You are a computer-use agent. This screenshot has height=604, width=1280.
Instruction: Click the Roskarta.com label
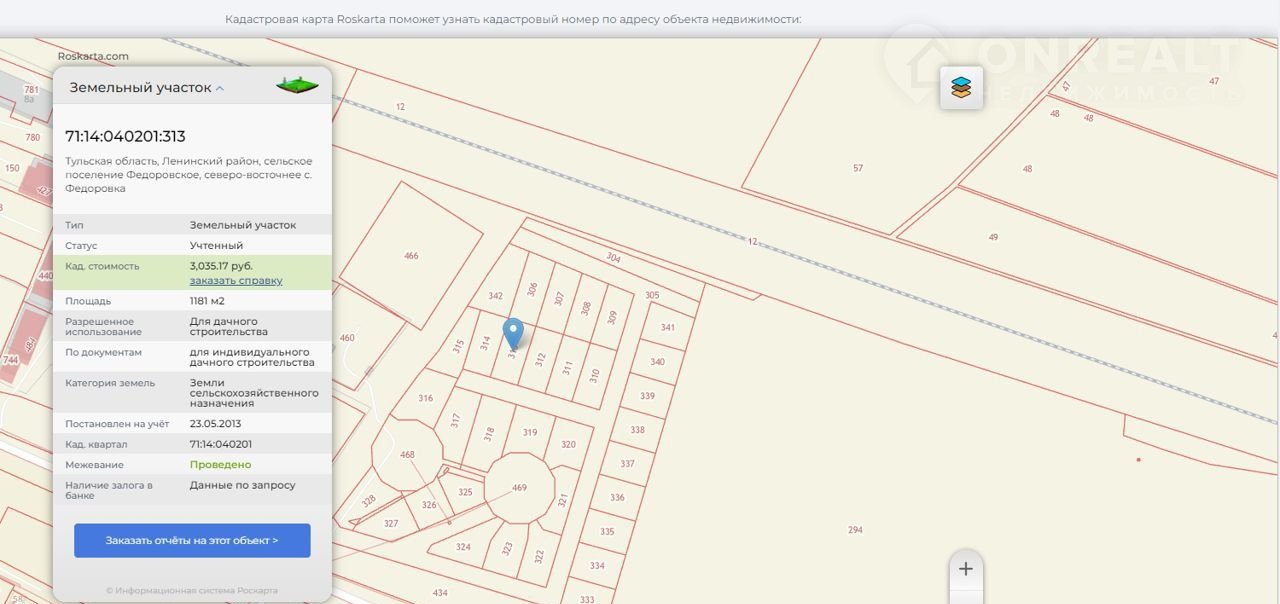(x=93, y=57)
